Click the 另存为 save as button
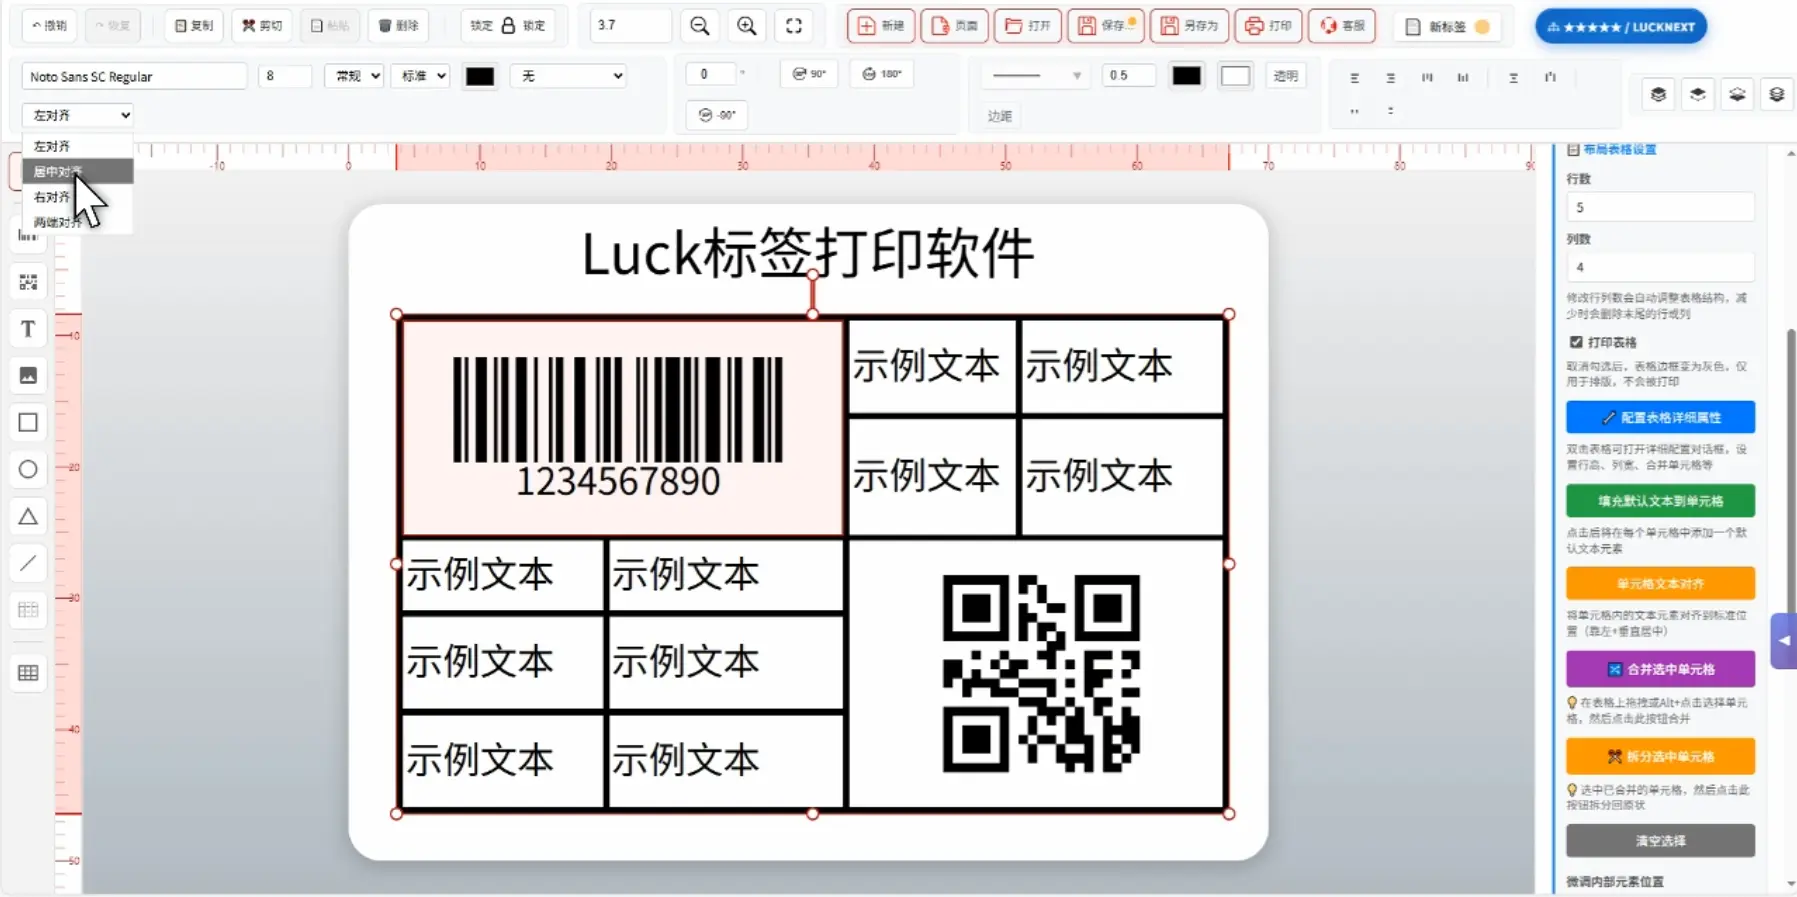 tap(1190, 26)
